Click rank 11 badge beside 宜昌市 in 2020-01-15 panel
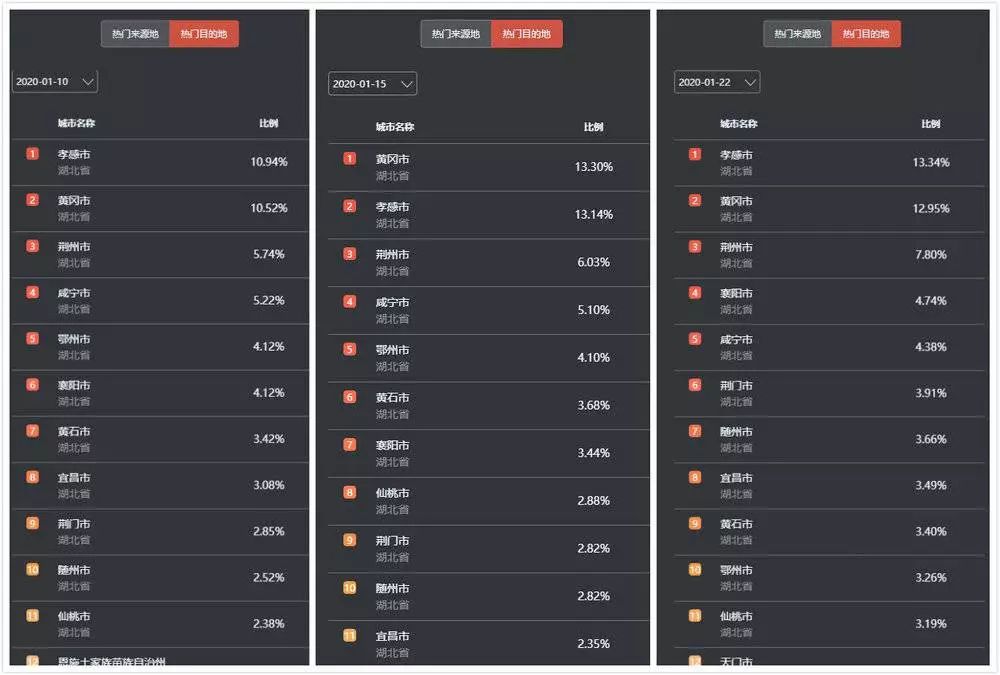1000x675 pixels. click(x=349, y=635)
